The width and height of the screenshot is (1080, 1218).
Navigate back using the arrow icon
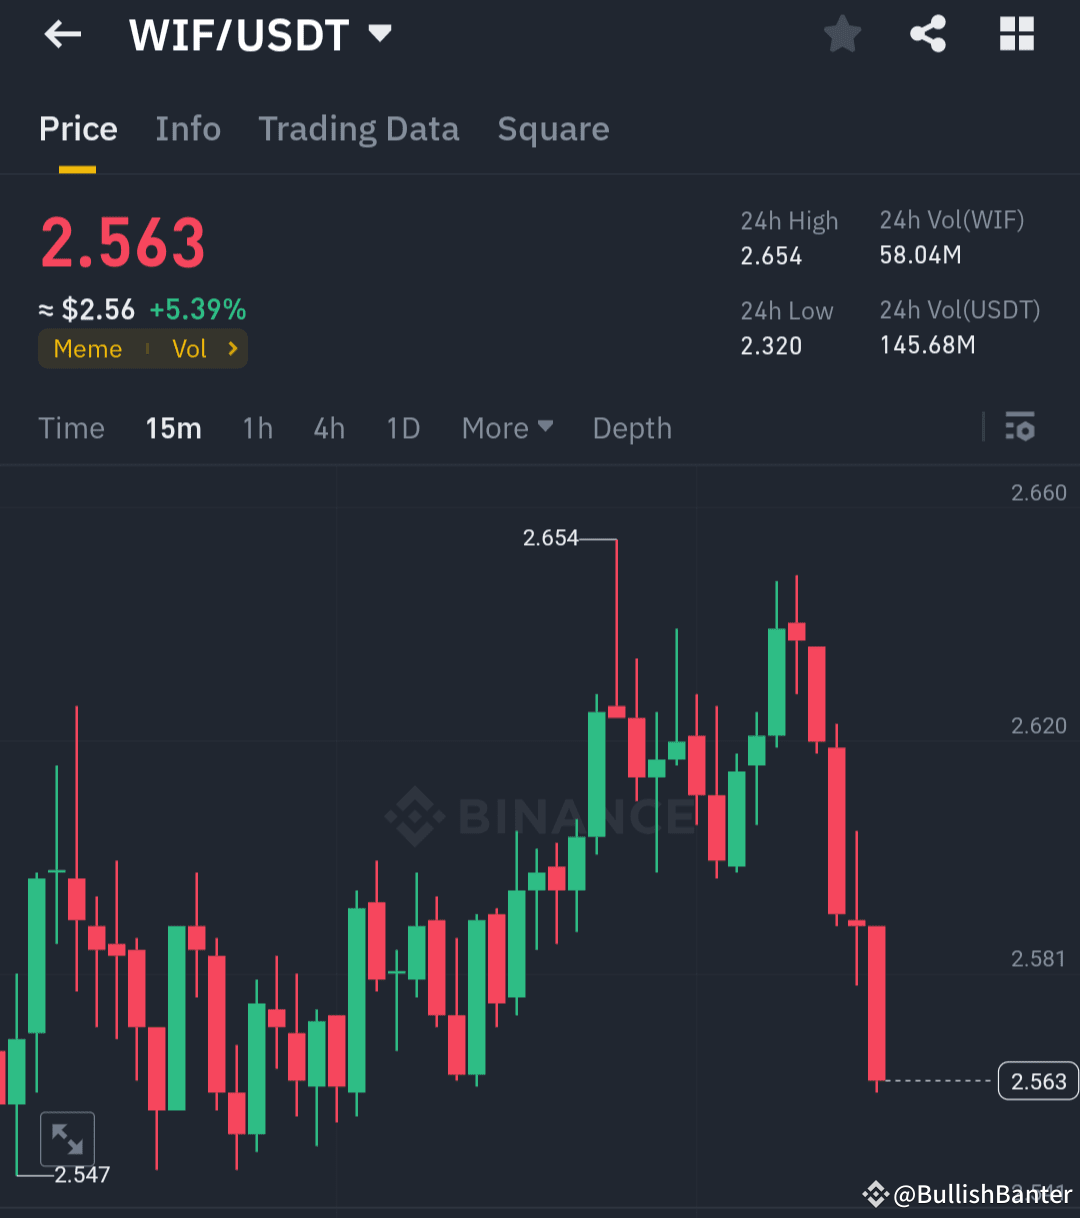click(x=62, y=33)
